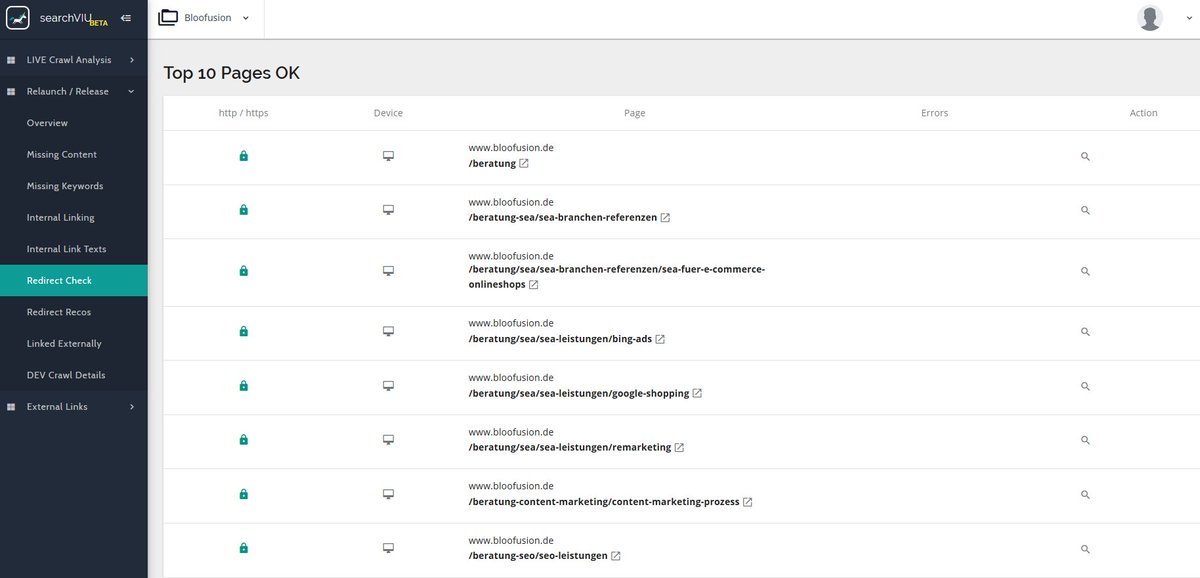
Task: Click the magnifier for sea-fuer-e-commerce-onlineshops row
Action: tap(1085, 272)
